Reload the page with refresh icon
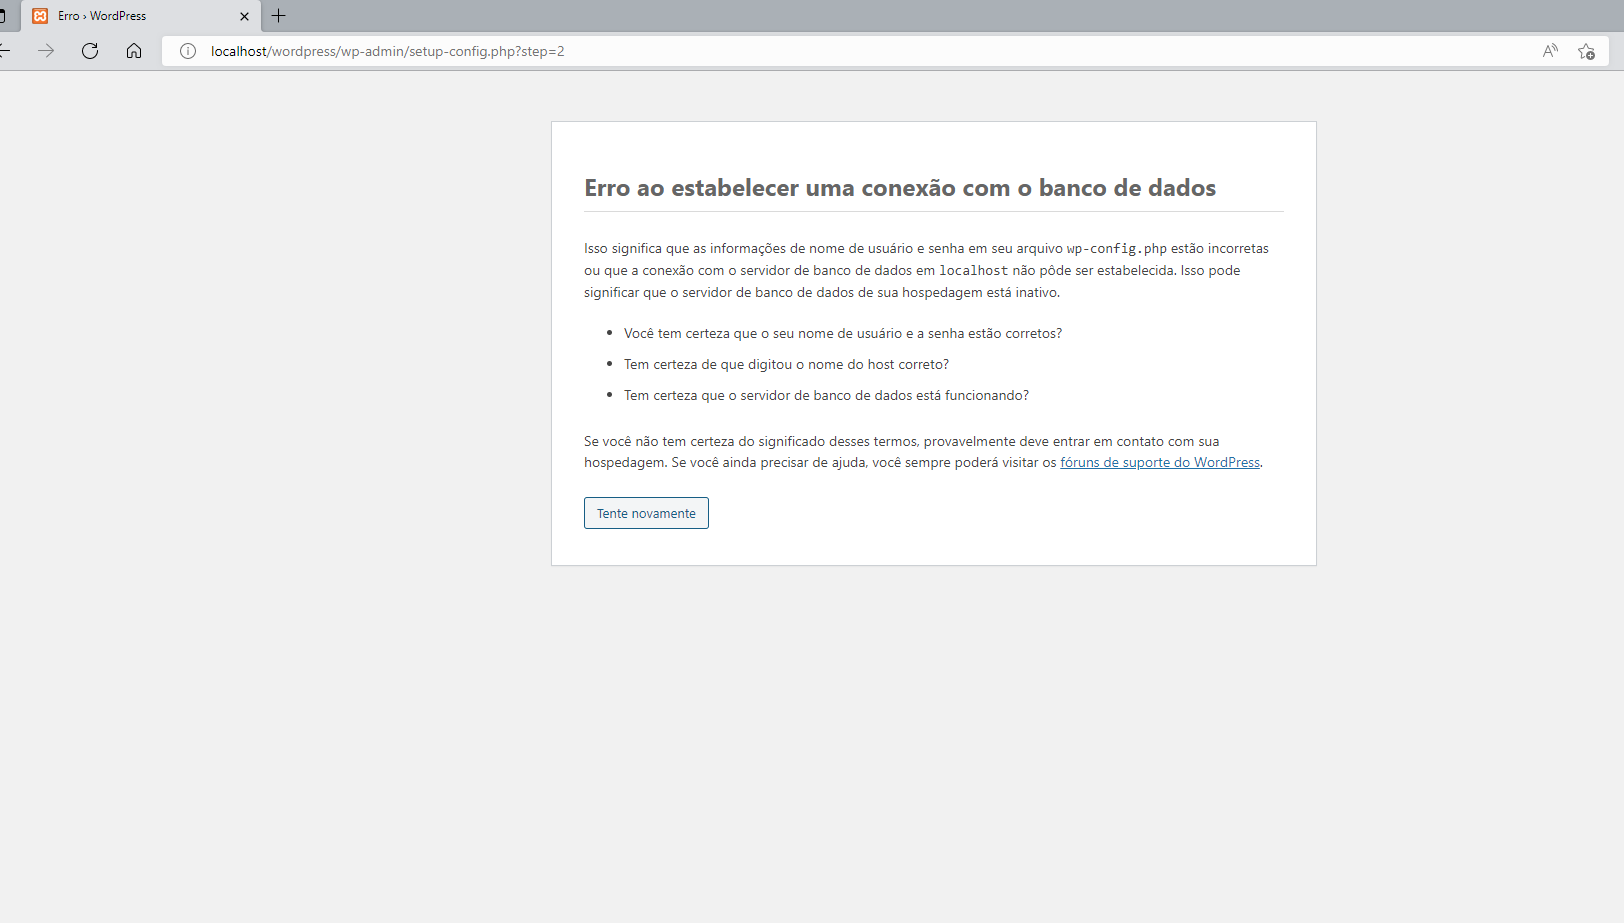This screenshot has height=923, width=1624. tap(90, 51)
